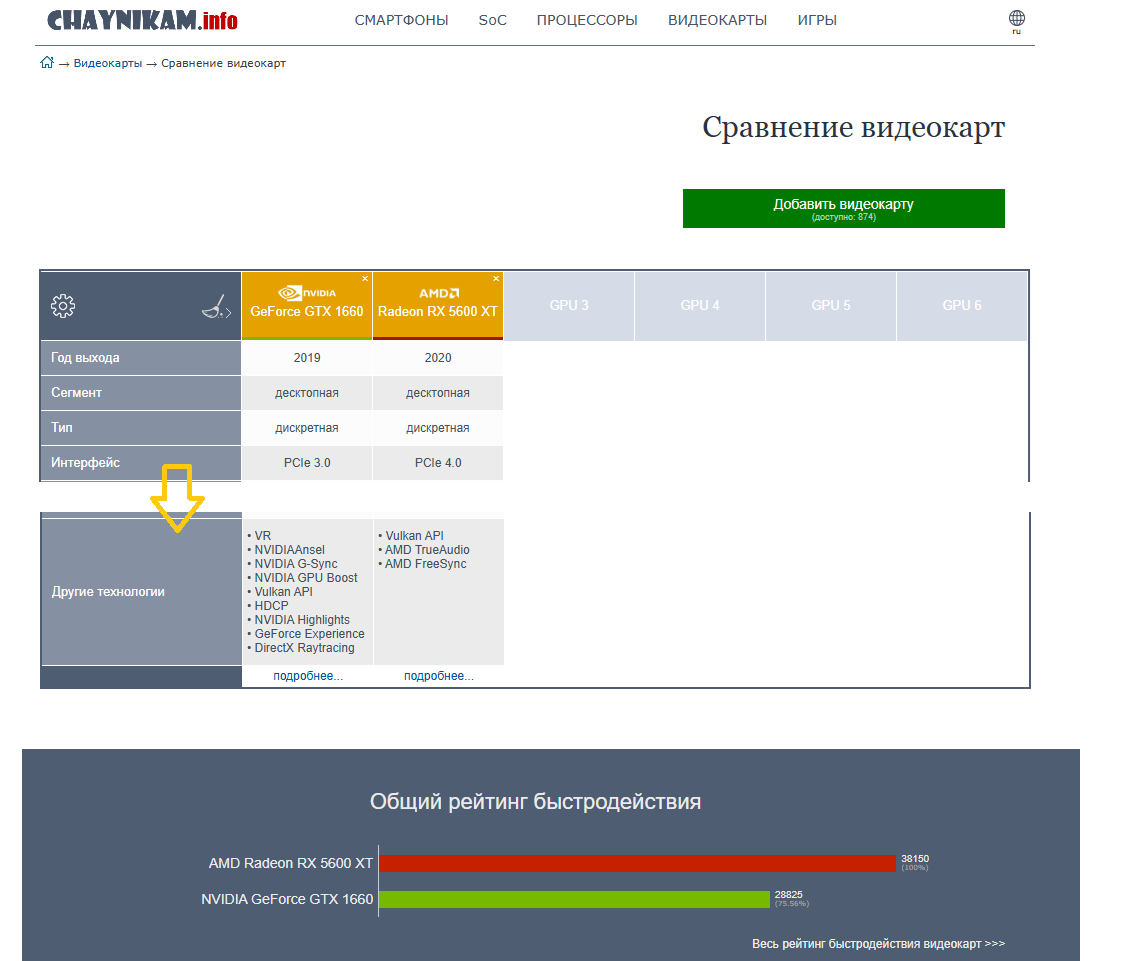The height and width of the screenshot is (961, 1146).
Task: Click the PCIe 4.0 interface cell
Action: tap(438, 463)
